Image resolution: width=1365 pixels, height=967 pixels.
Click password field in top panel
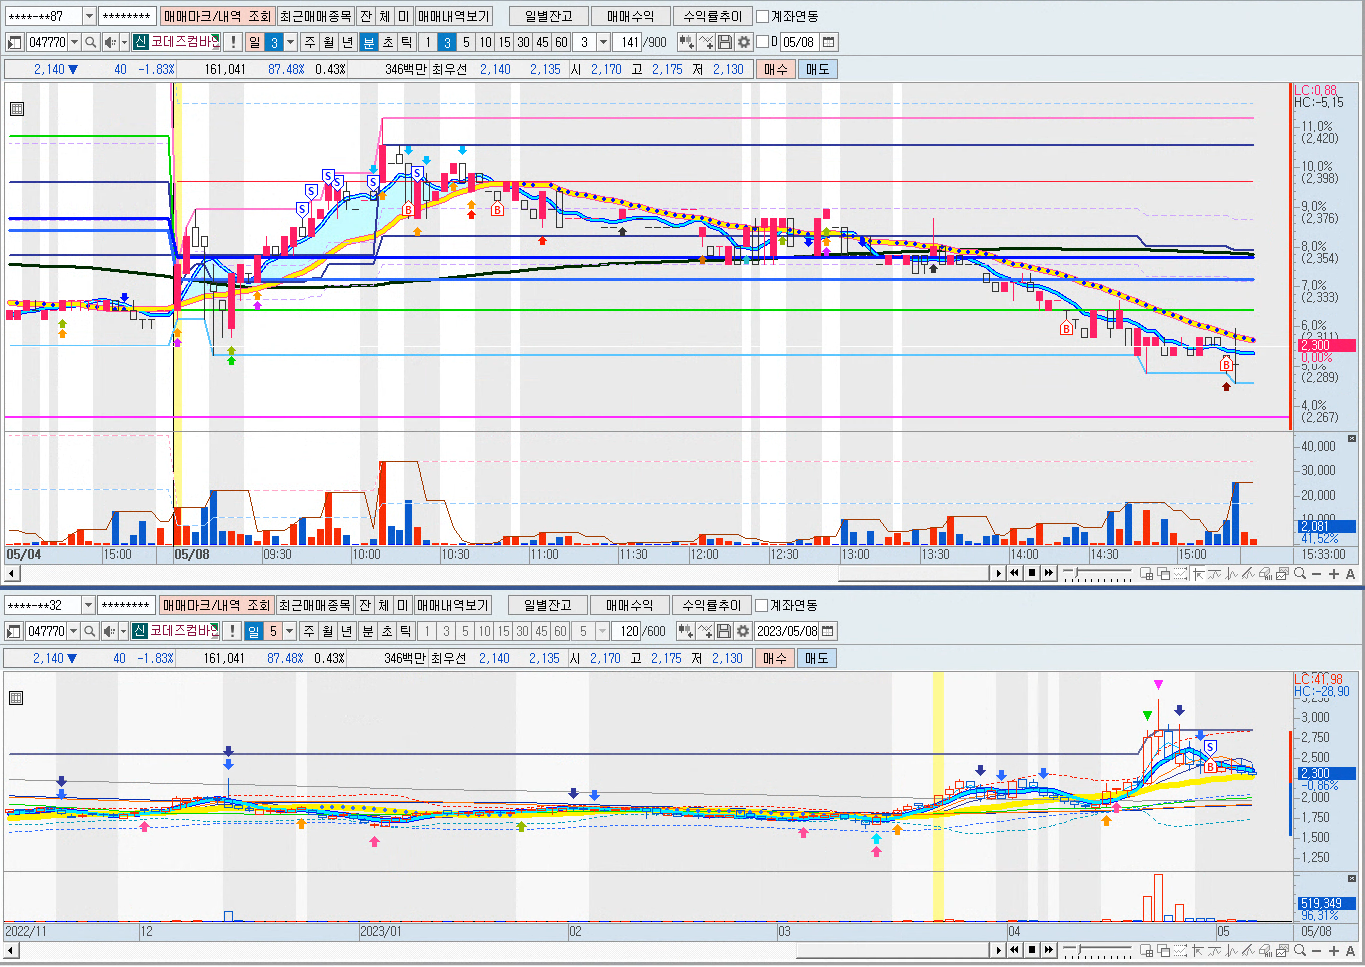126,16
